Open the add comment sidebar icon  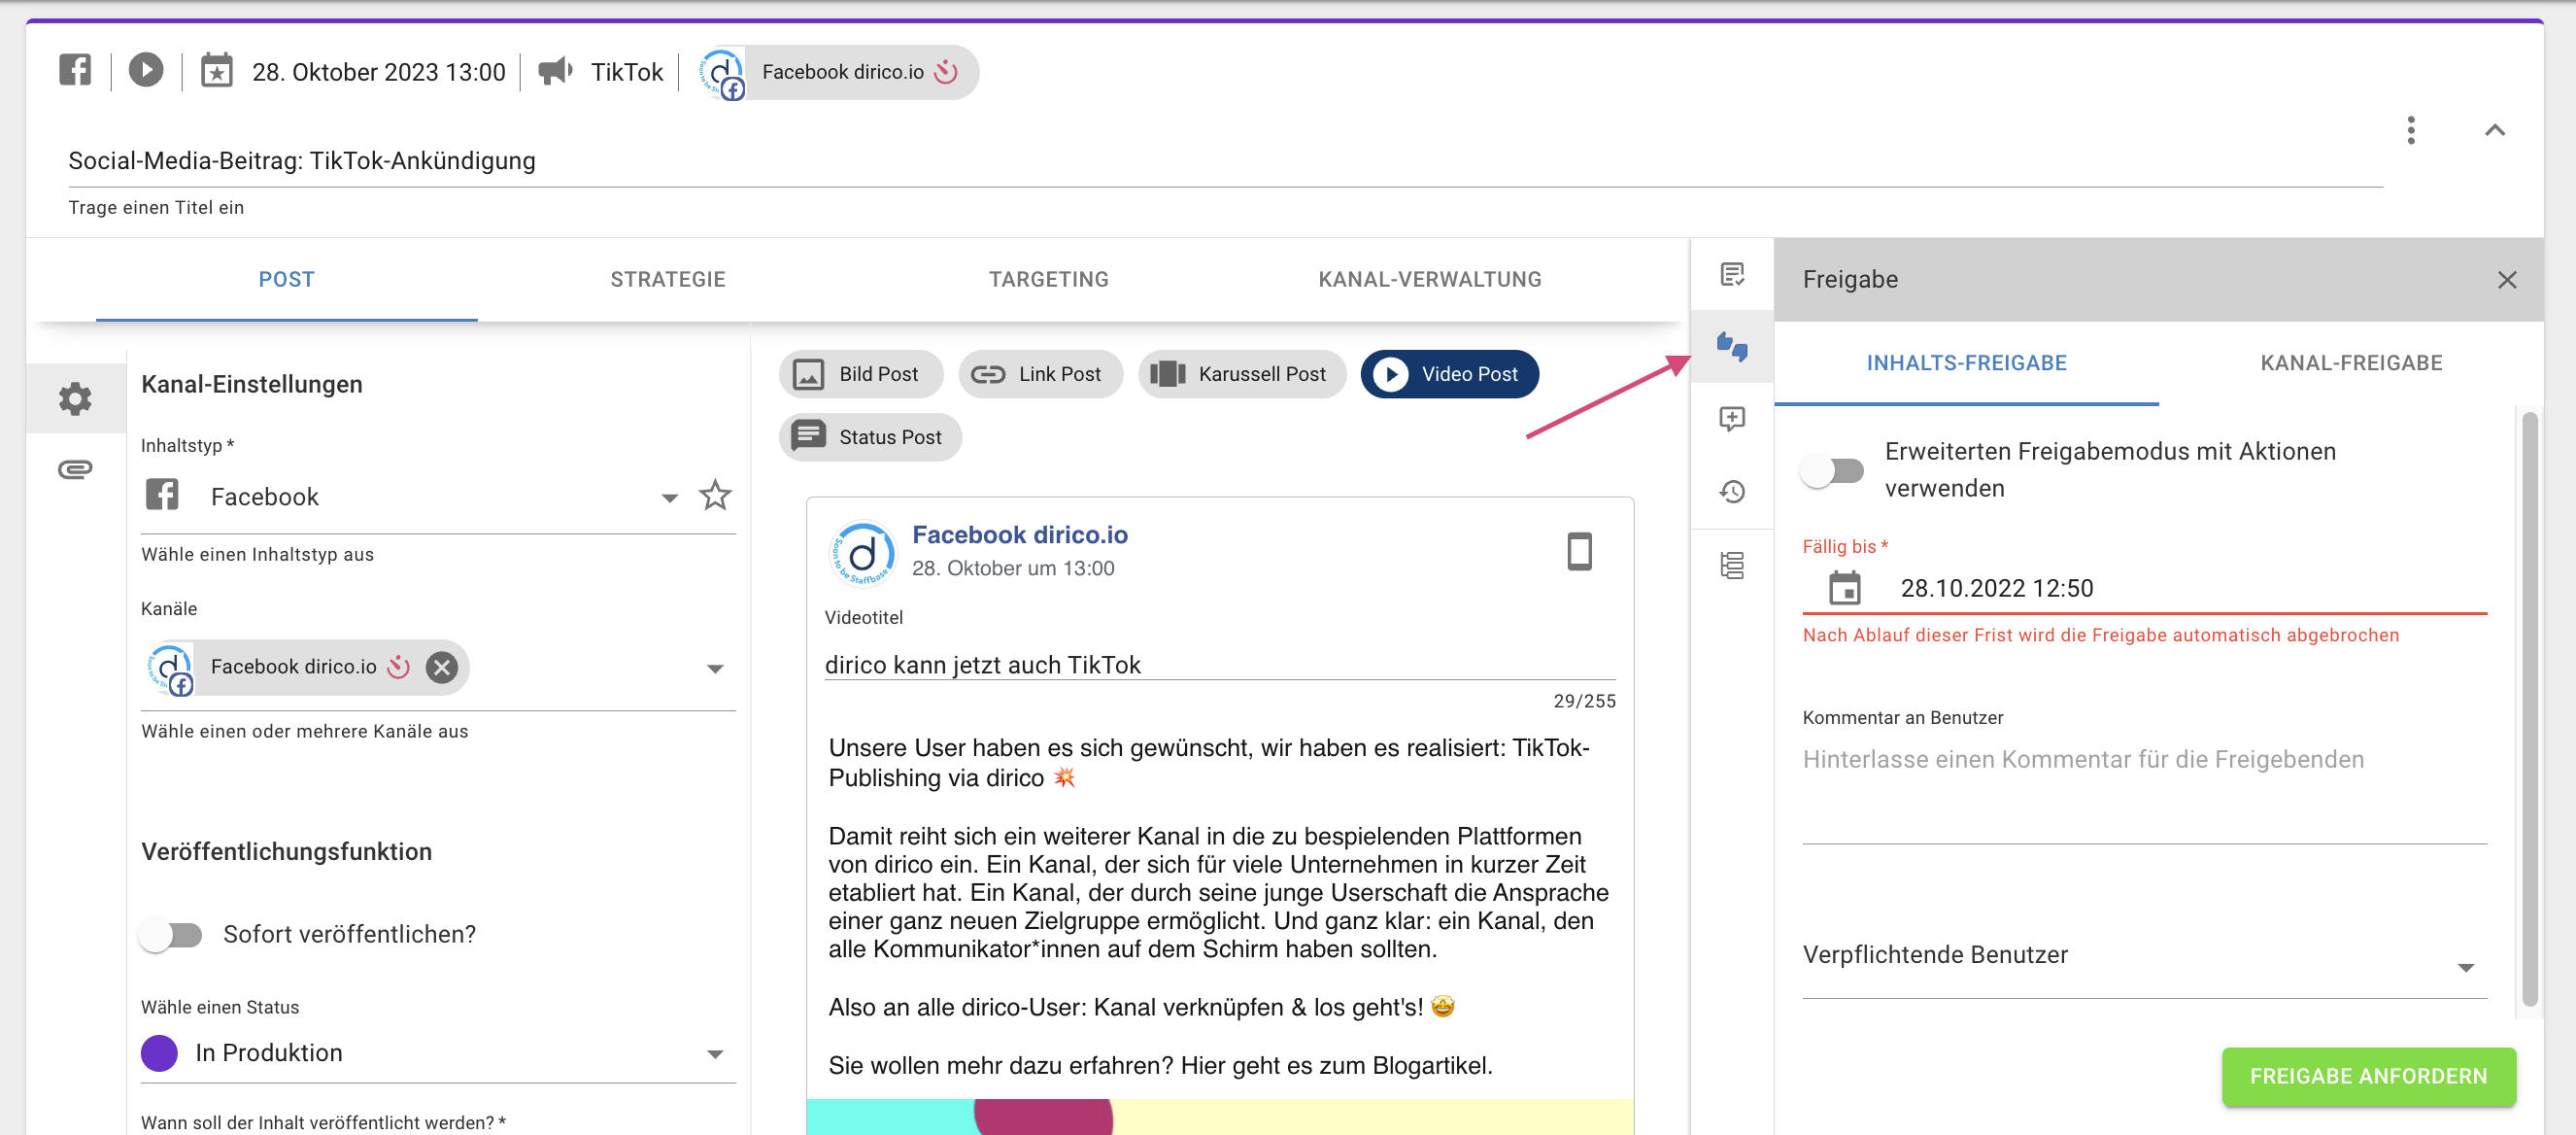(1732, 419)
